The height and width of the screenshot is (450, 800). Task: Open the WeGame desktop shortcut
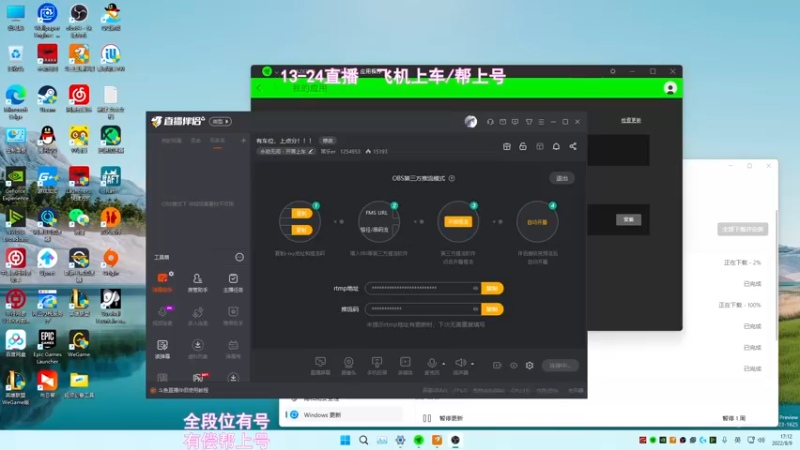point(79,343)
